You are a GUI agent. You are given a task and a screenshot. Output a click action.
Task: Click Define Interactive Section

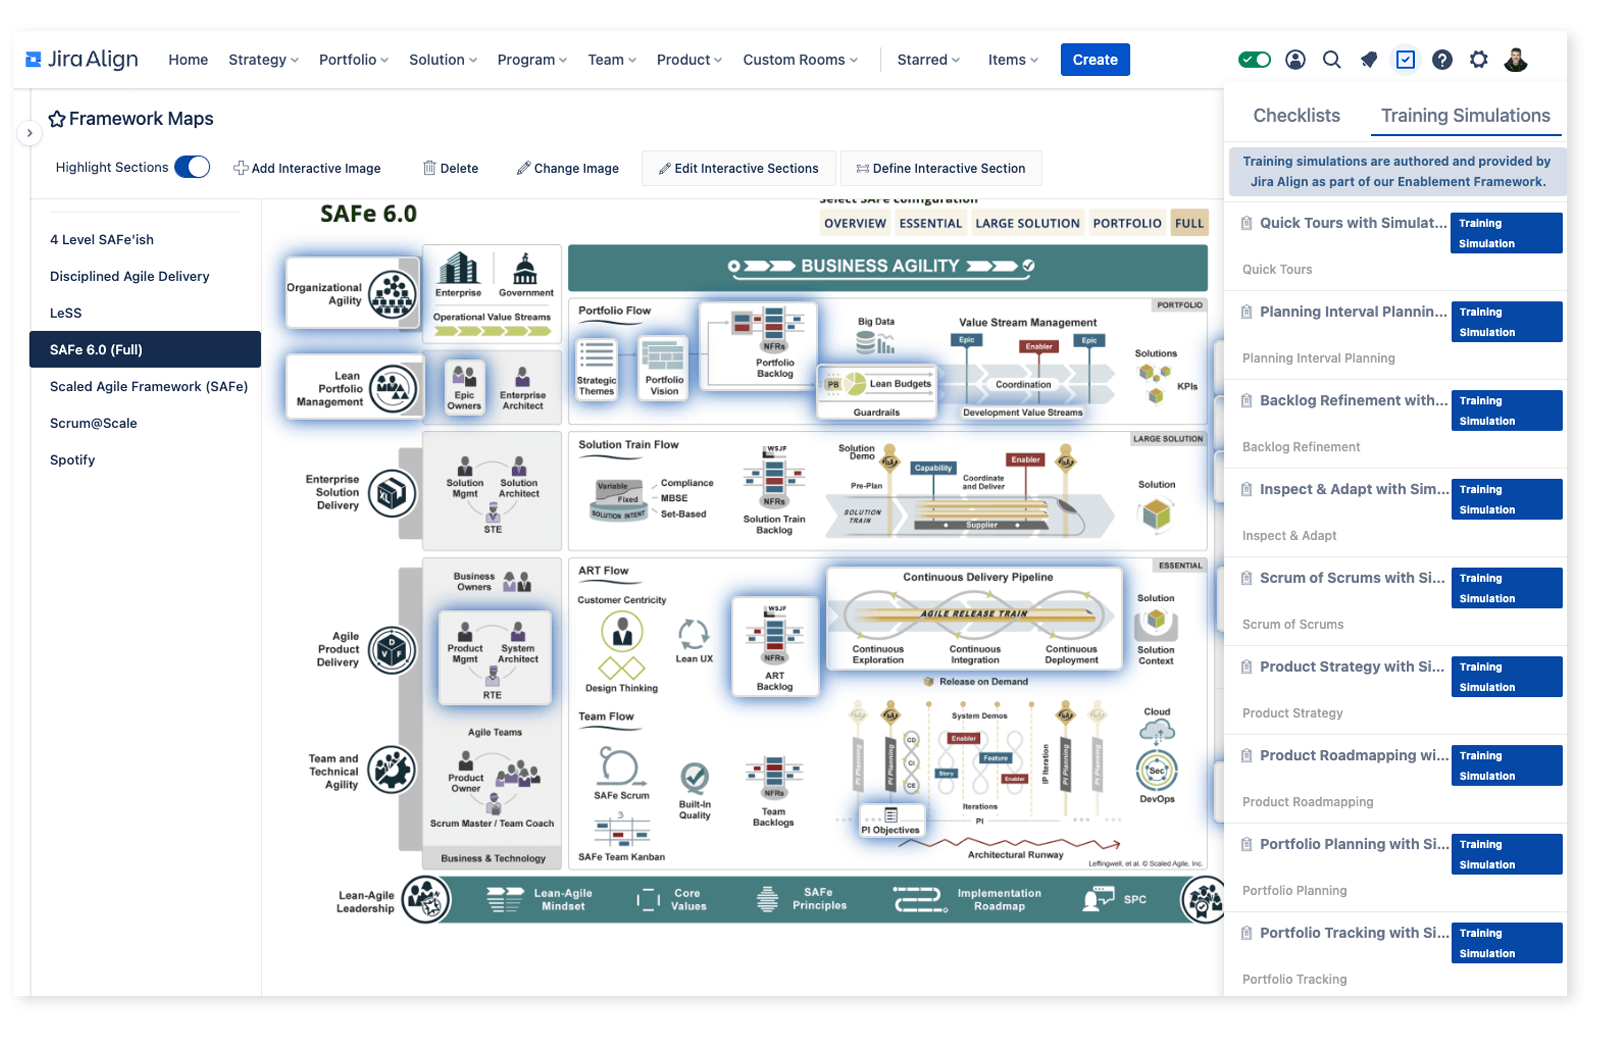click(x=941, y=168)
